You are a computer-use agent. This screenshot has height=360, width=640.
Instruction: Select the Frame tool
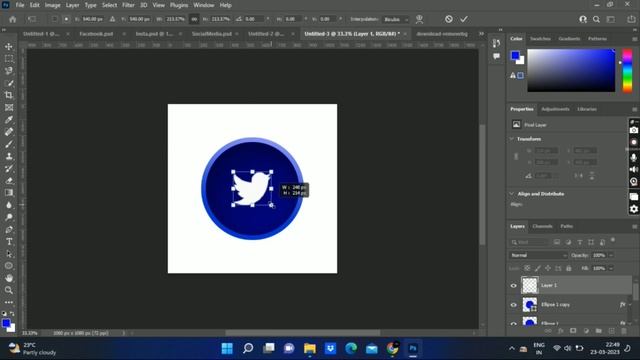coord(9,107)
